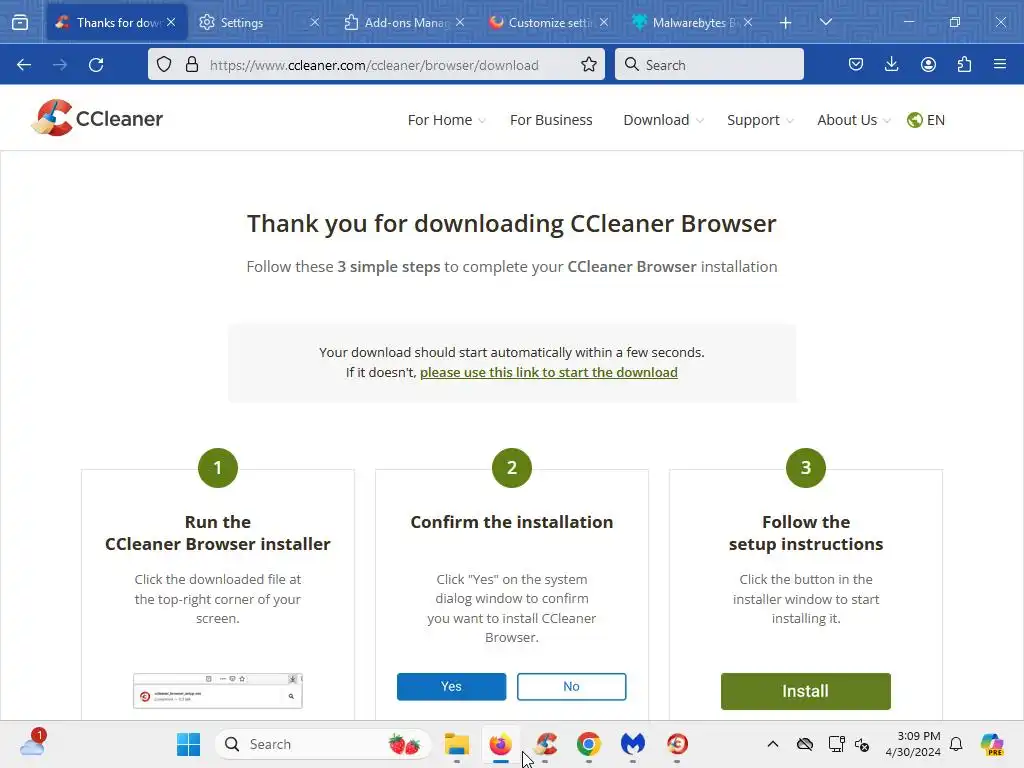Go back to the previous page

click(x=24, y=65)
